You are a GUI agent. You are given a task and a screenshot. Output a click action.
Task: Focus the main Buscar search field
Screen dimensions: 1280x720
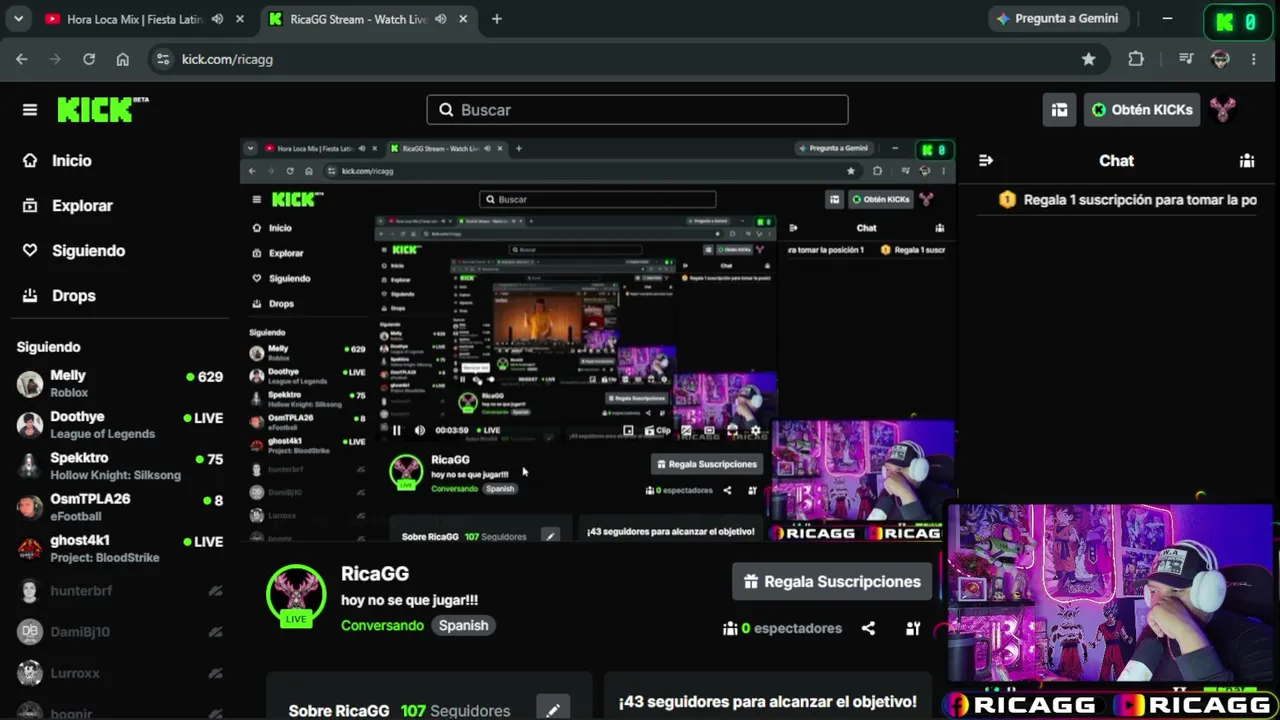[x=637, y=110]
